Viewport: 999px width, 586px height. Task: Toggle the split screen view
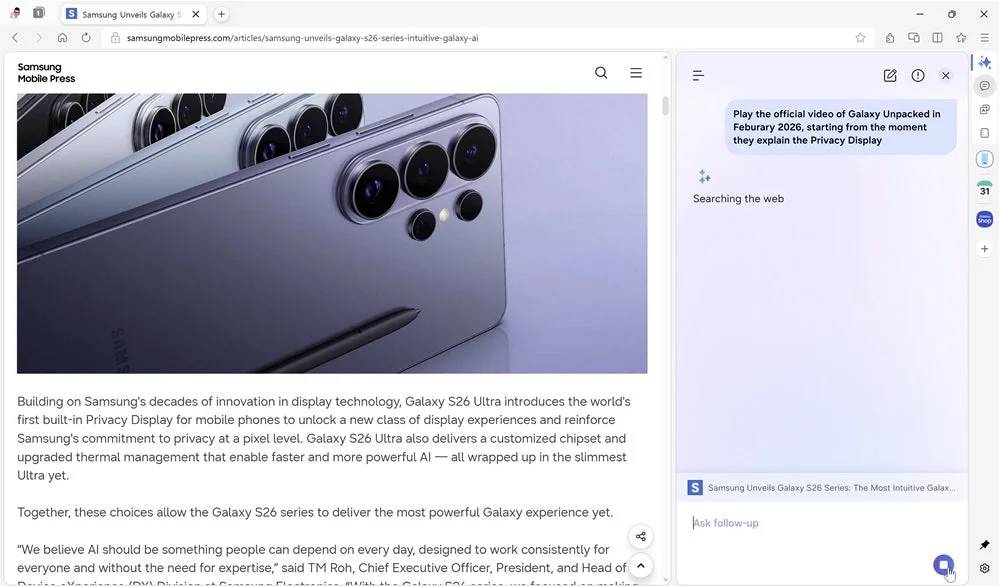937,37
